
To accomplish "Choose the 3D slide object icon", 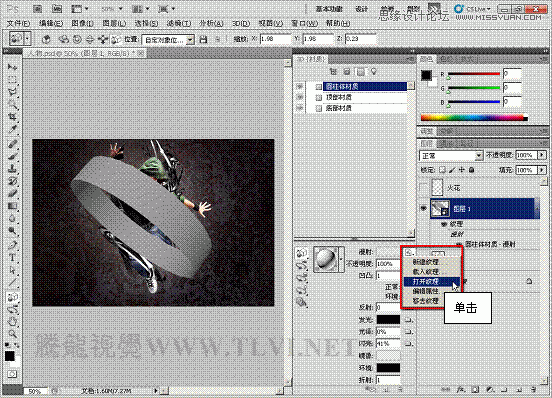I will [x=103, y=39].
